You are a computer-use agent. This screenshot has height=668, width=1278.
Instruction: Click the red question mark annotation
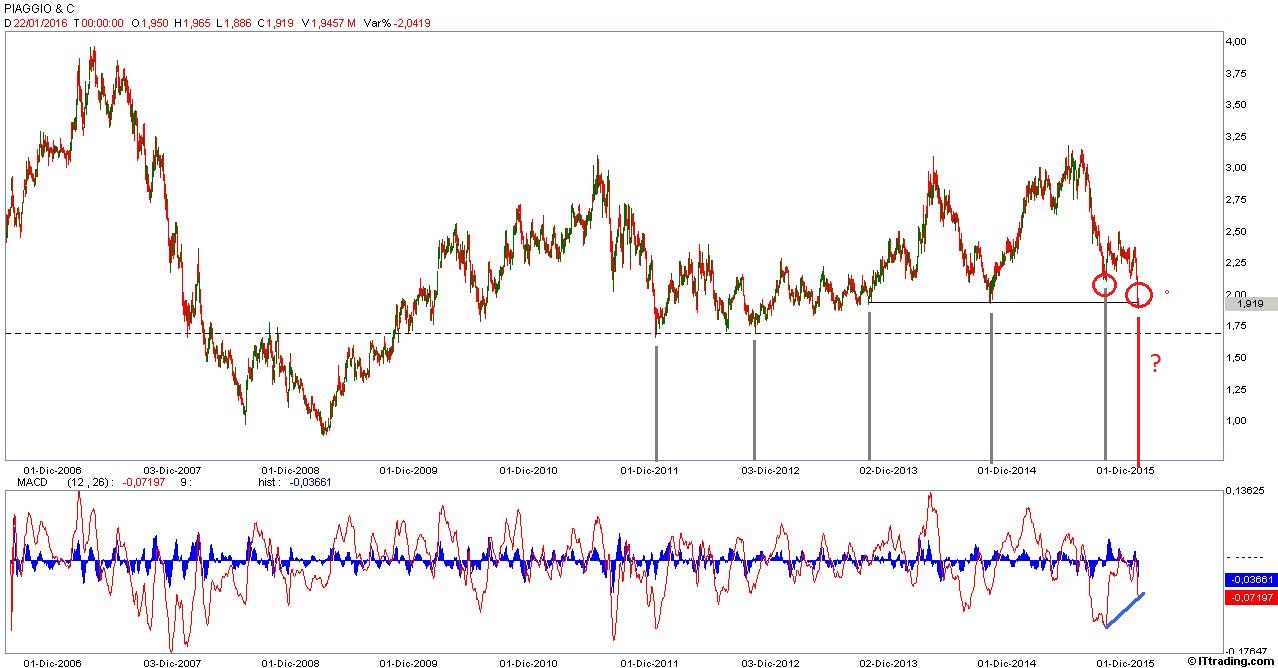tap(1155, 364)
